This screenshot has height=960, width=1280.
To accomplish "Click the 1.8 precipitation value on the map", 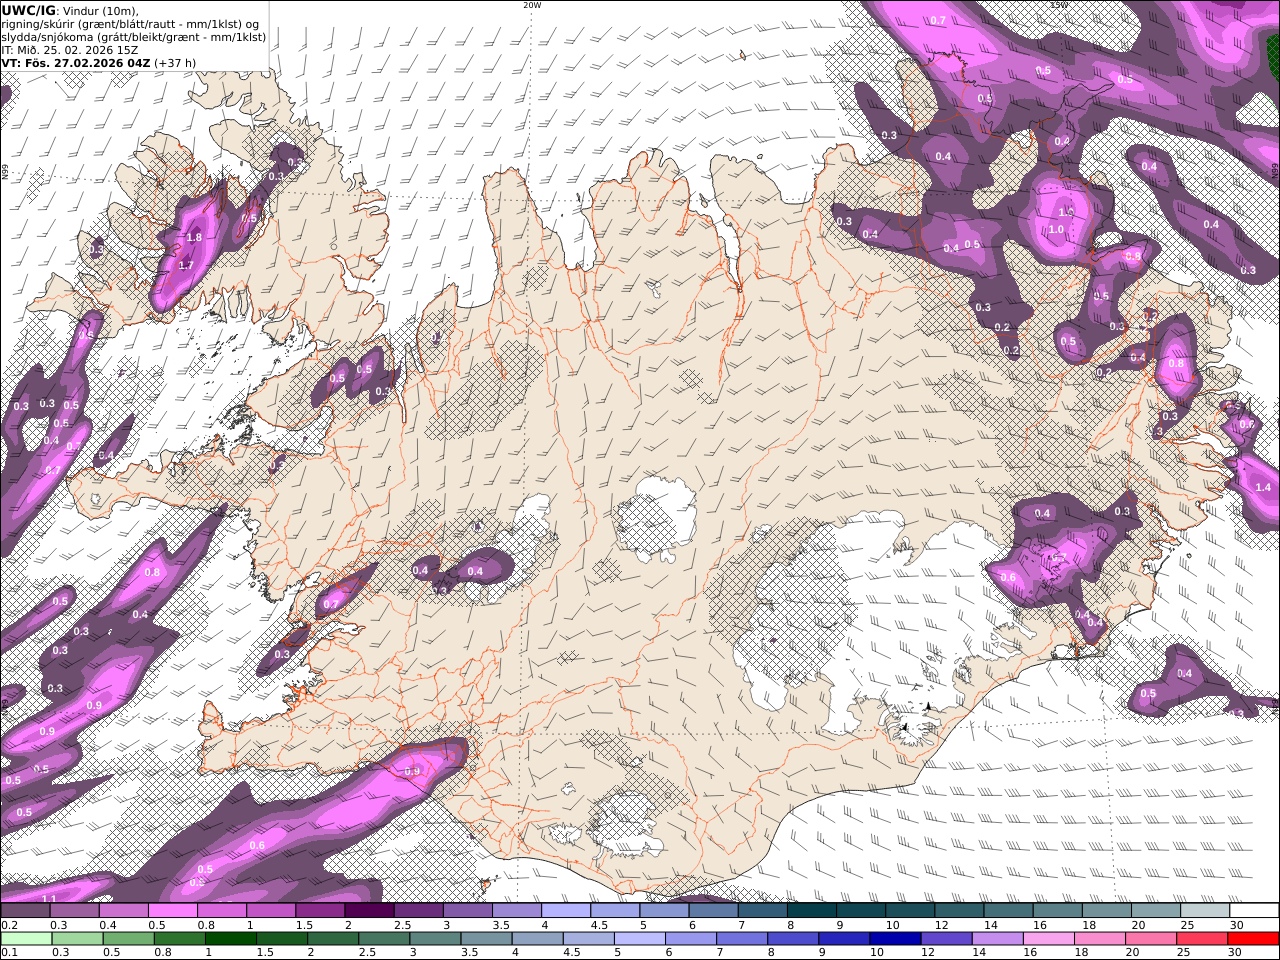I will (x=194, y=238).
